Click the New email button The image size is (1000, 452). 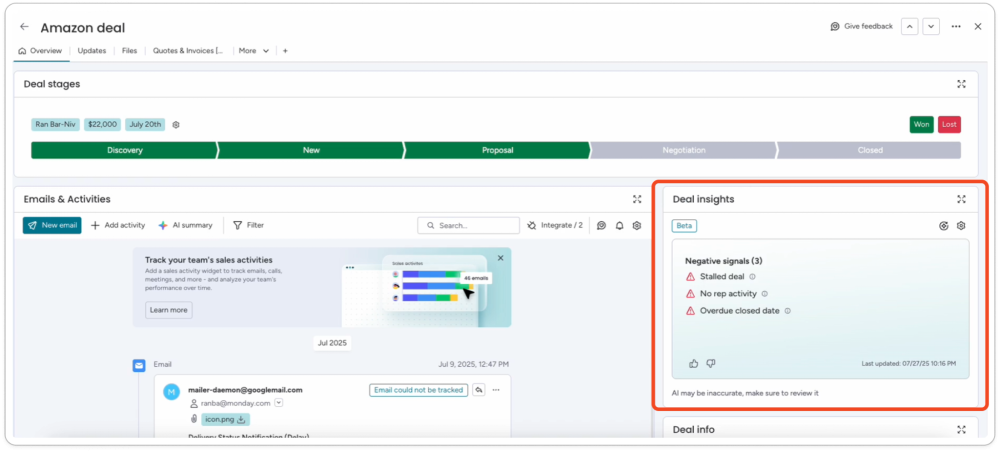pos(52,226)
